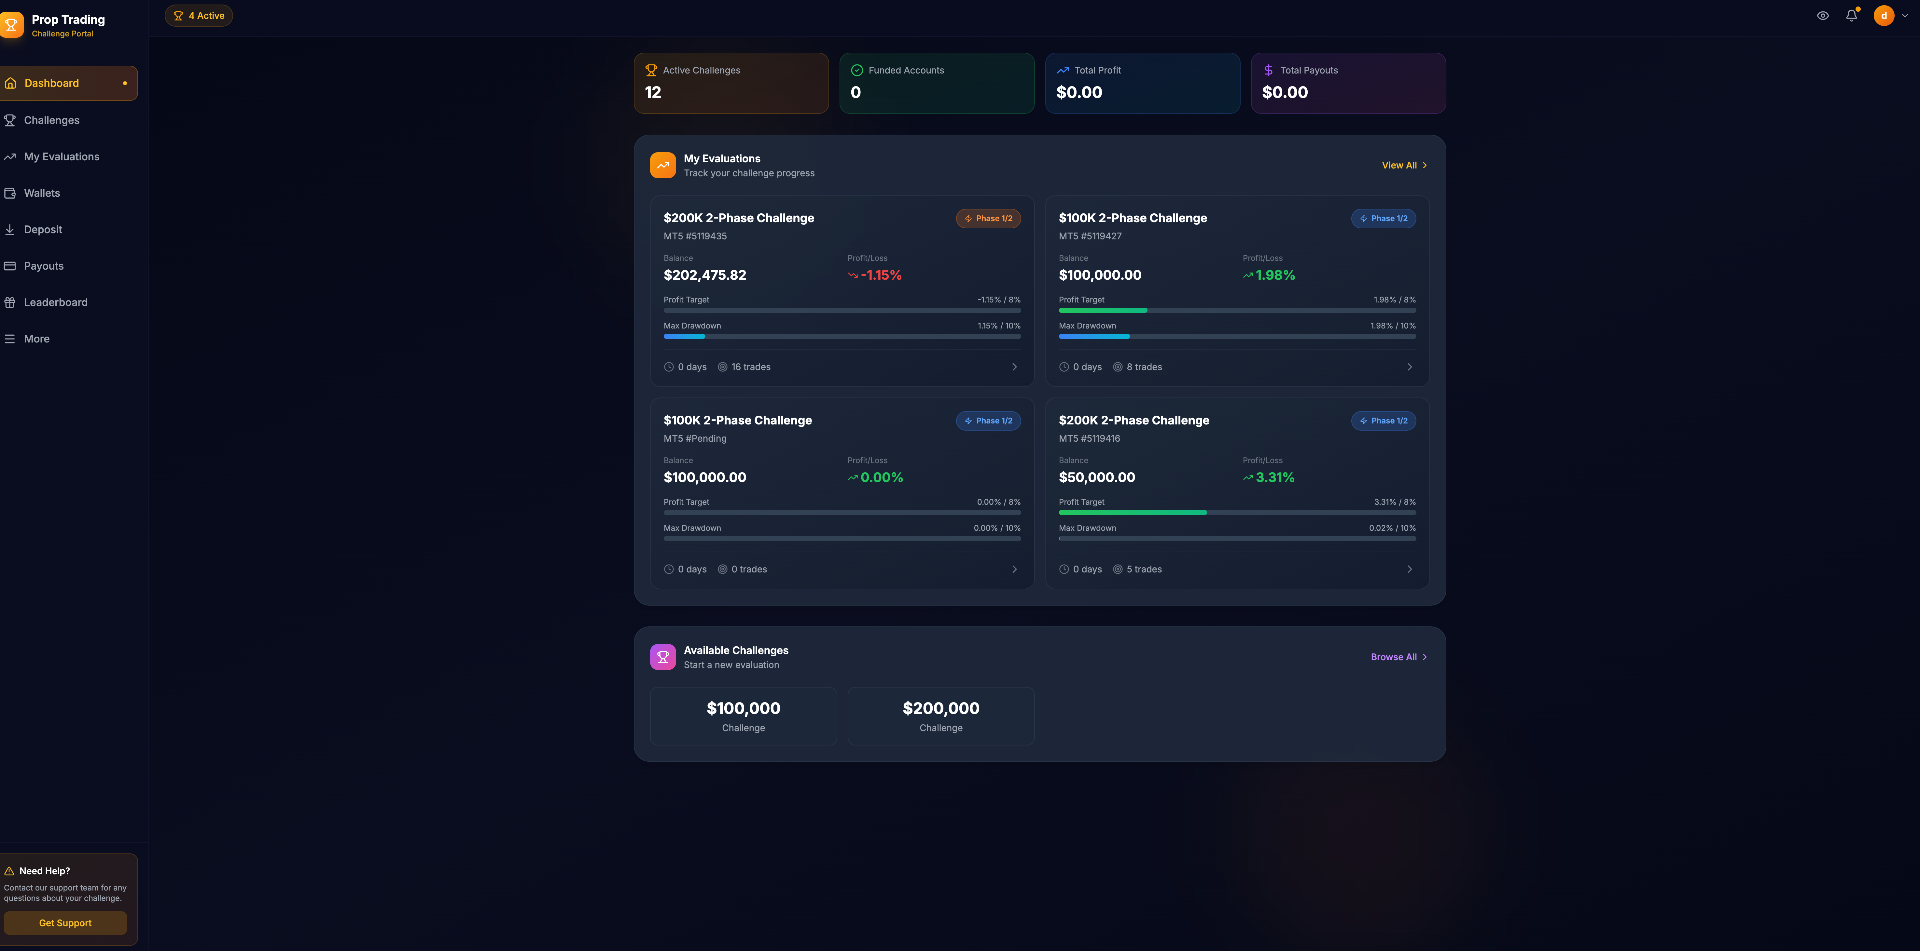The width and height of the screenshot is (1920, 951).
Task: Click the Profit Target bar showing 3.31%
Action: tap(1236, 512)
